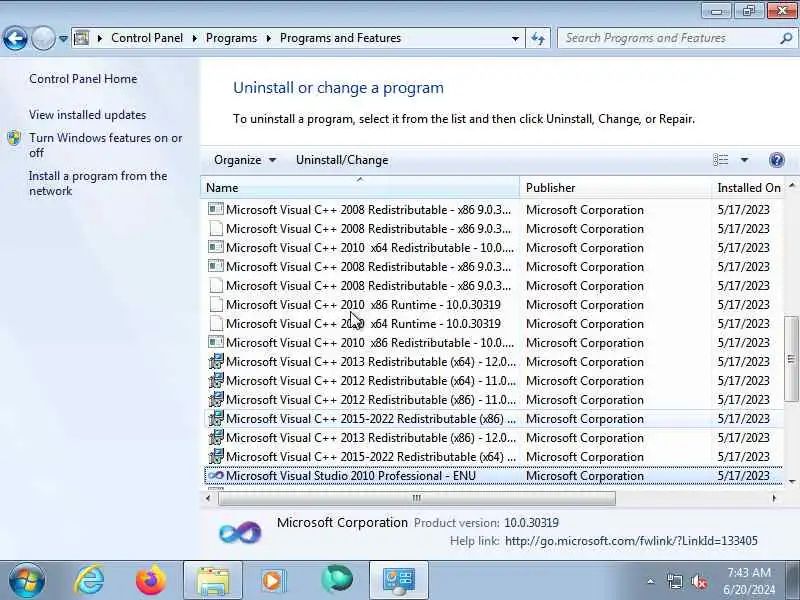
Task: Open Help with the question mark icon
Action: click(777, 160)
